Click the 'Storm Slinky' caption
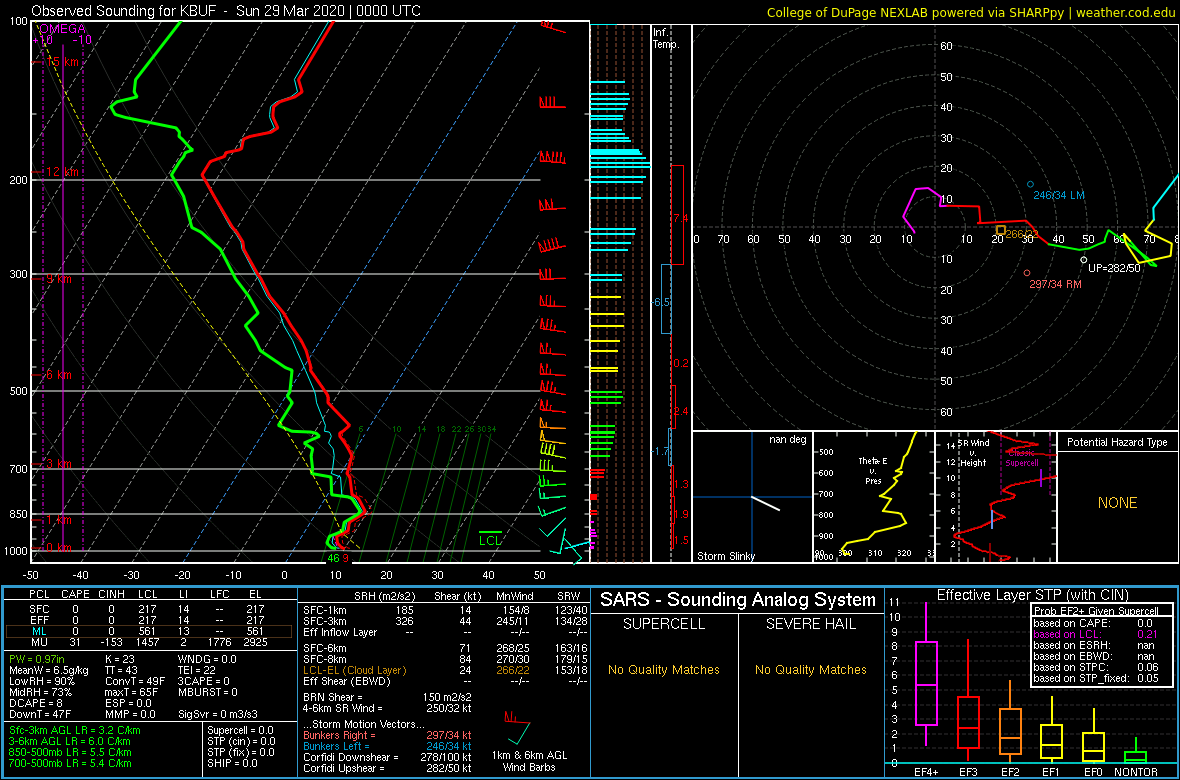This screenshot has height=780, width=1180. (x=727, y=556)
